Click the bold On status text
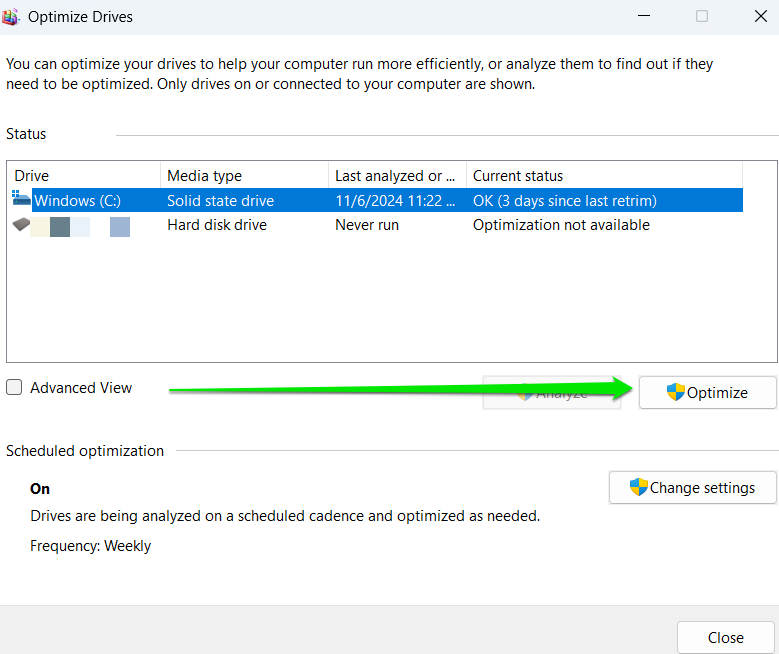The image size is (779, 654). pos(40,489)
